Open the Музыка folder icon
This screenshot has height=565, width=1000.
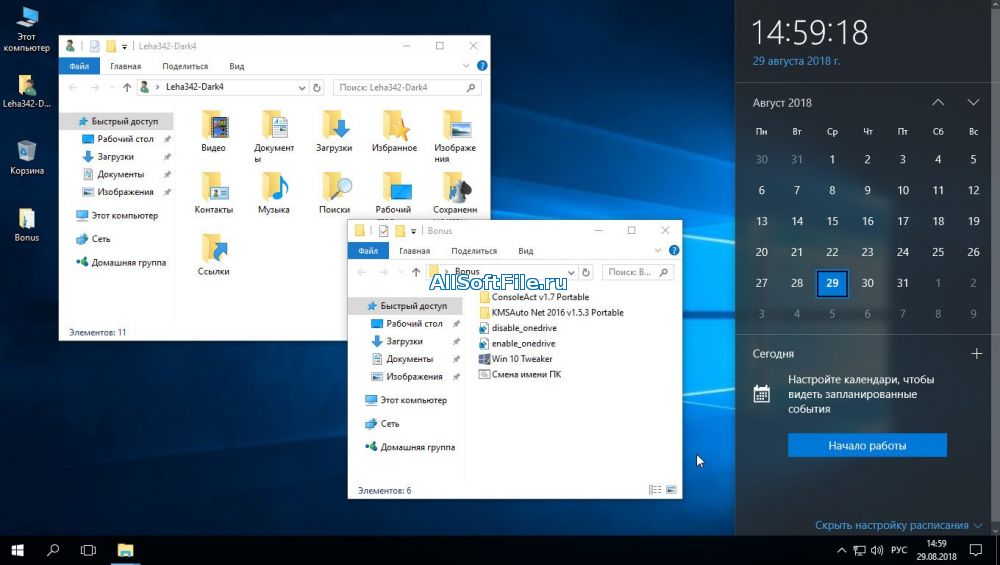pyautogui.click(x=273, y=191)
